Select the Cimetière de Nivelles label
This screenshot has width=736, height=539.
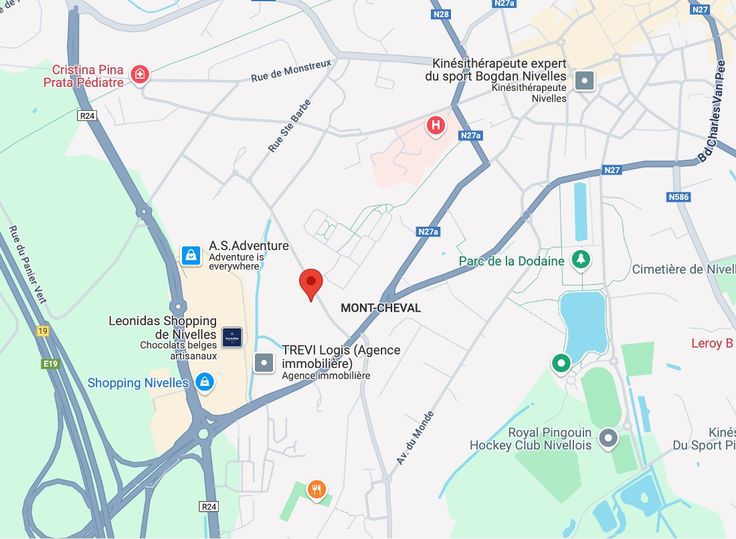pyautogui.click(x=683, y=269)
